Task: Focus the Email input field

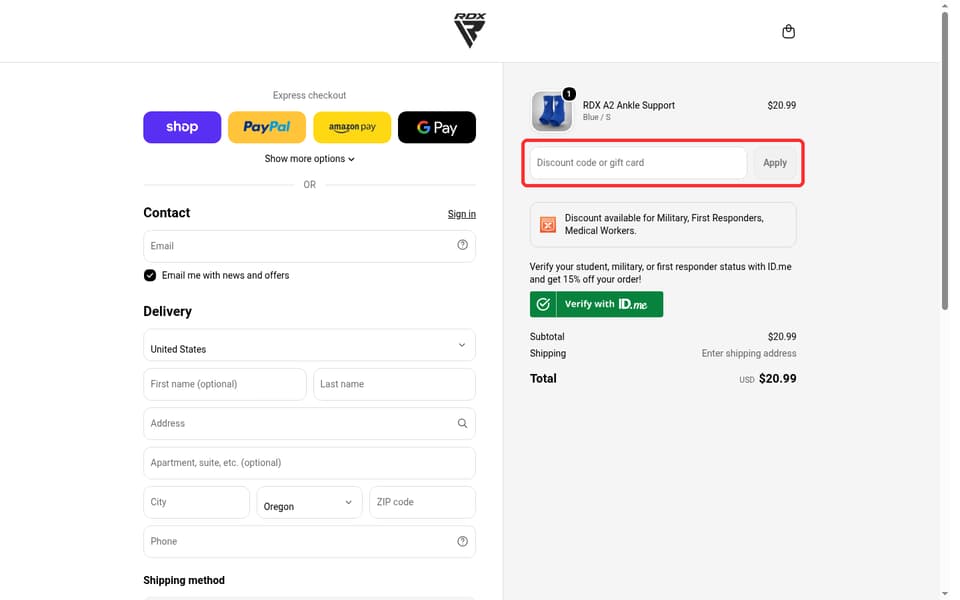Action: coord(309,246)
